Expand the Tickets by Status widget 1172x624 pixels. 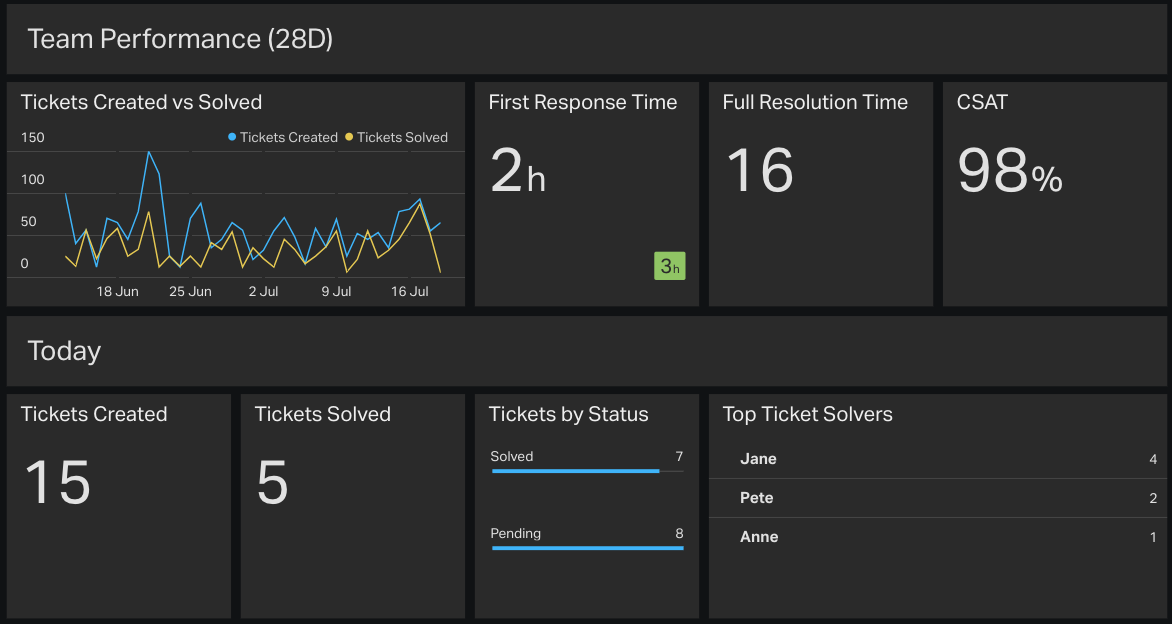(x=568, y=415)
